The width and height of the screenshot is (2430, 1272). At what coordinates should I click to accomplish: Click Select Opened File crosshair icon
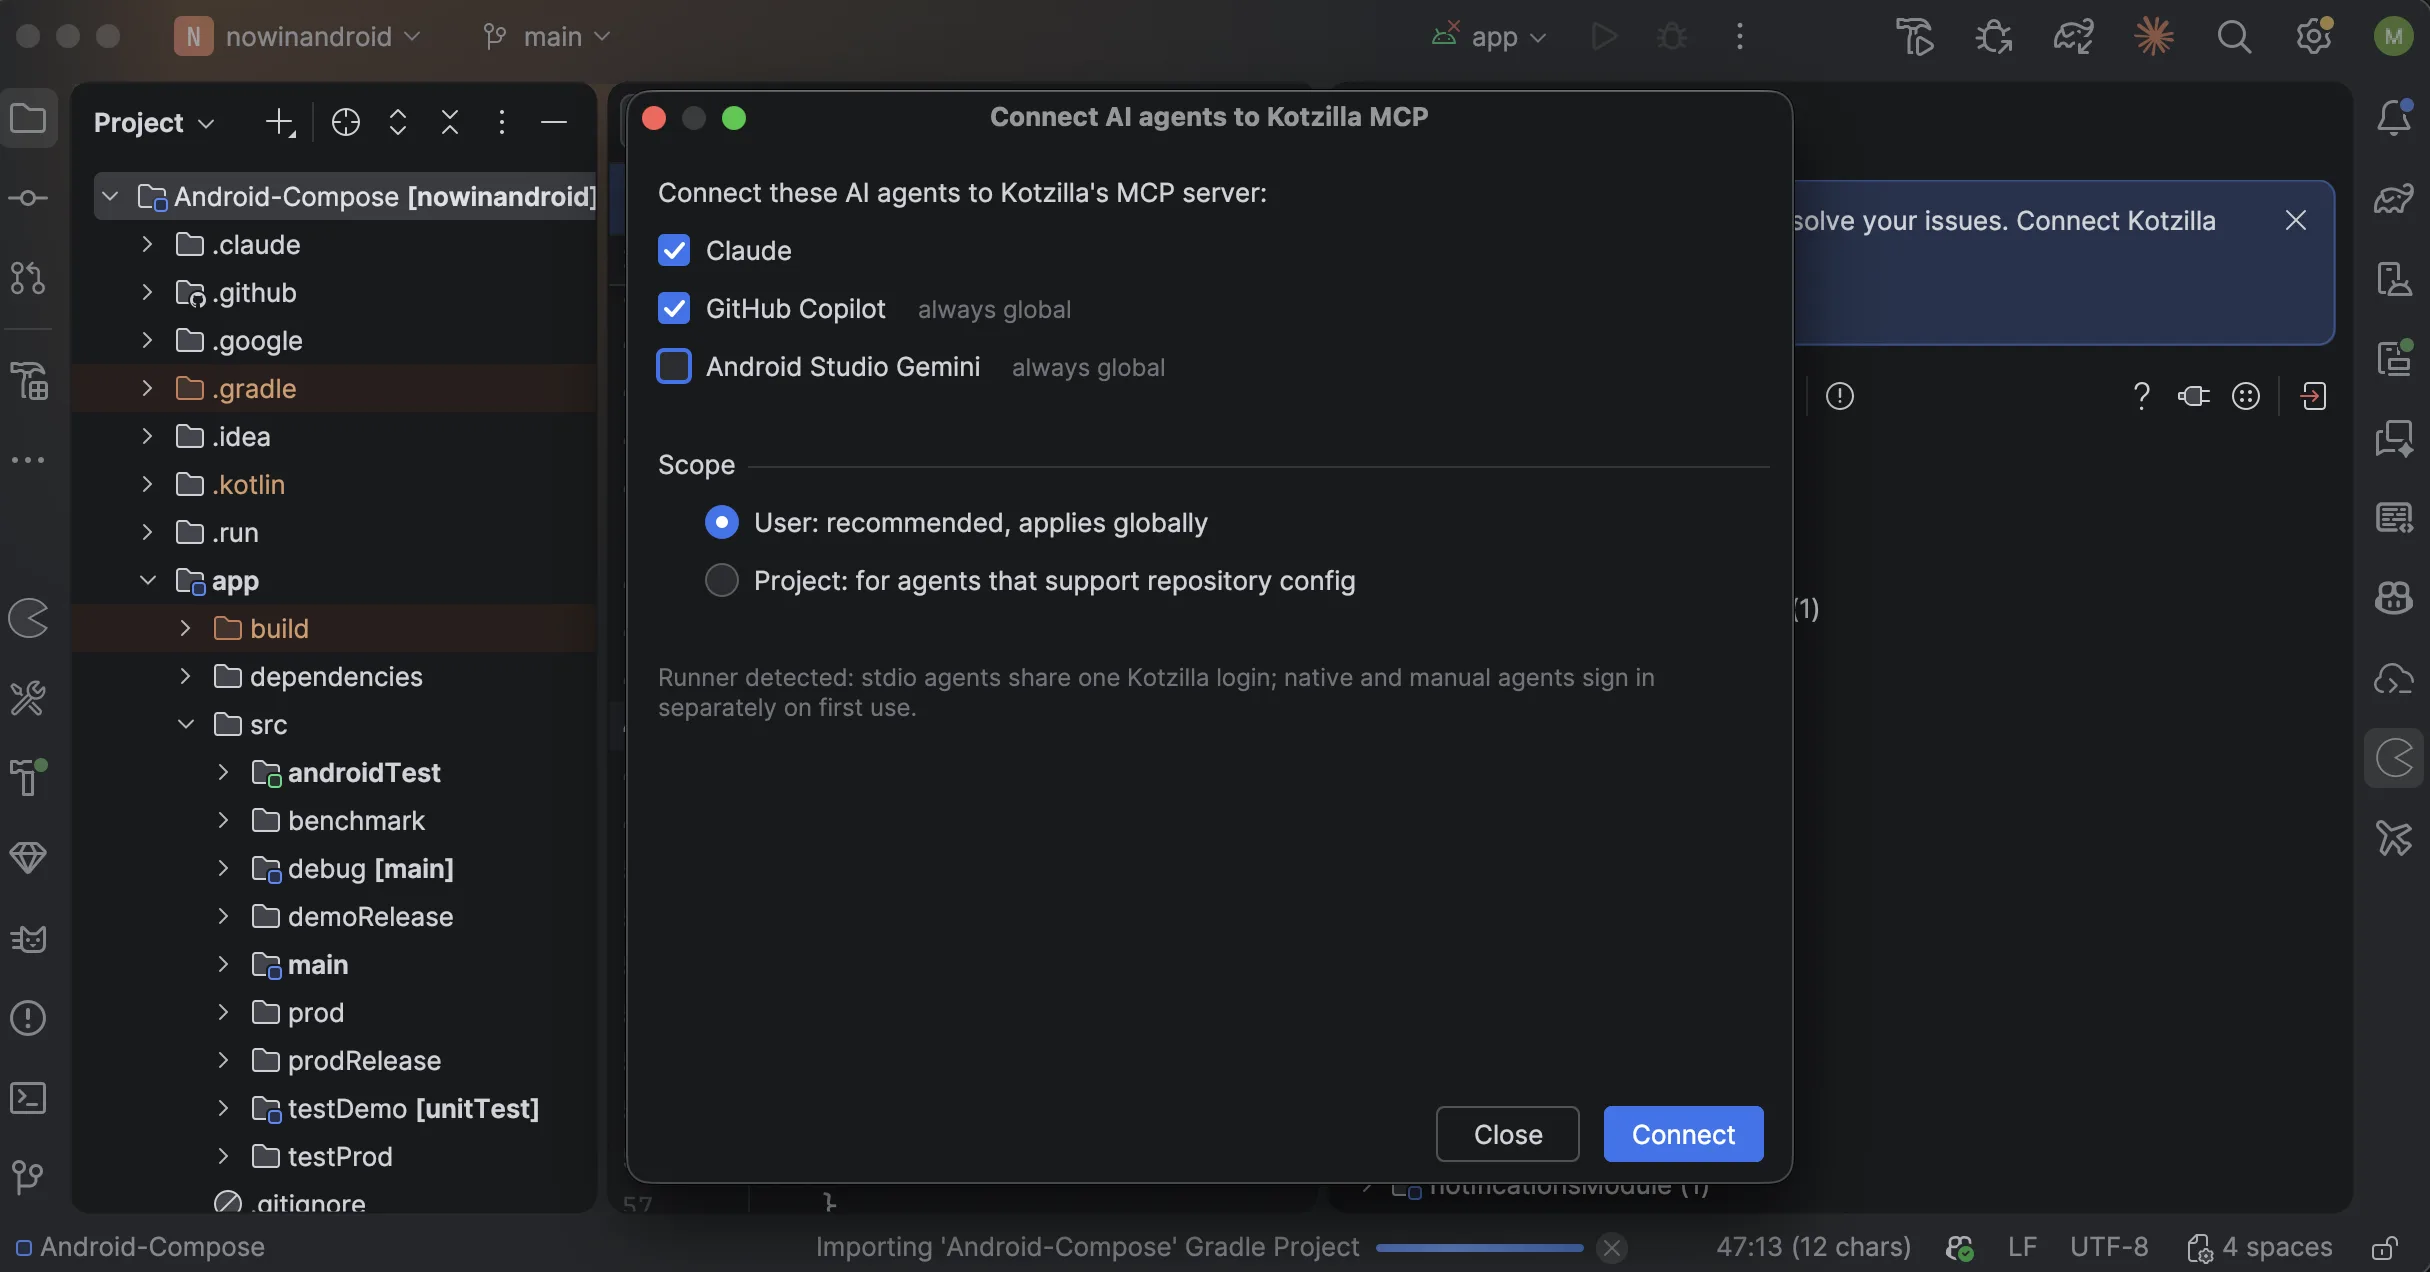pos(346,122)
